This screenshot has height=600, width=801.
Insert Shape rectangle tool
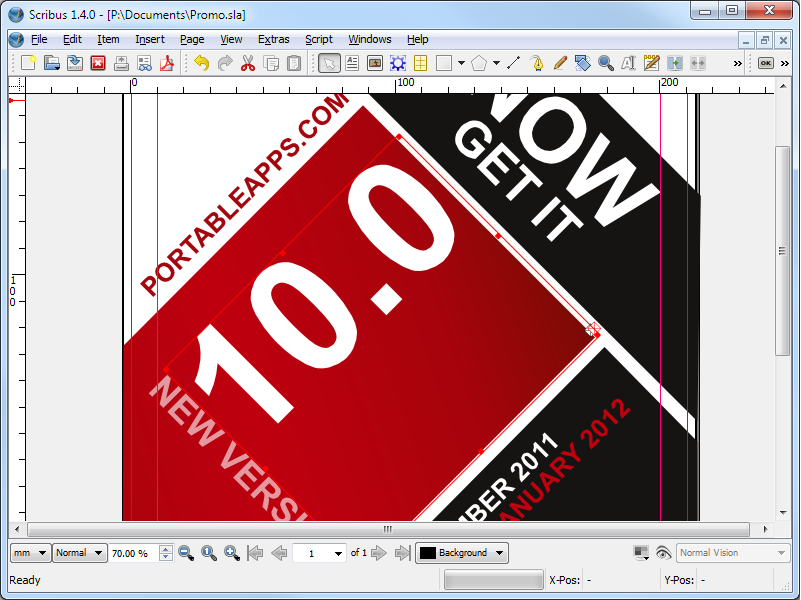pyautogui.click(x=443, y=63)
